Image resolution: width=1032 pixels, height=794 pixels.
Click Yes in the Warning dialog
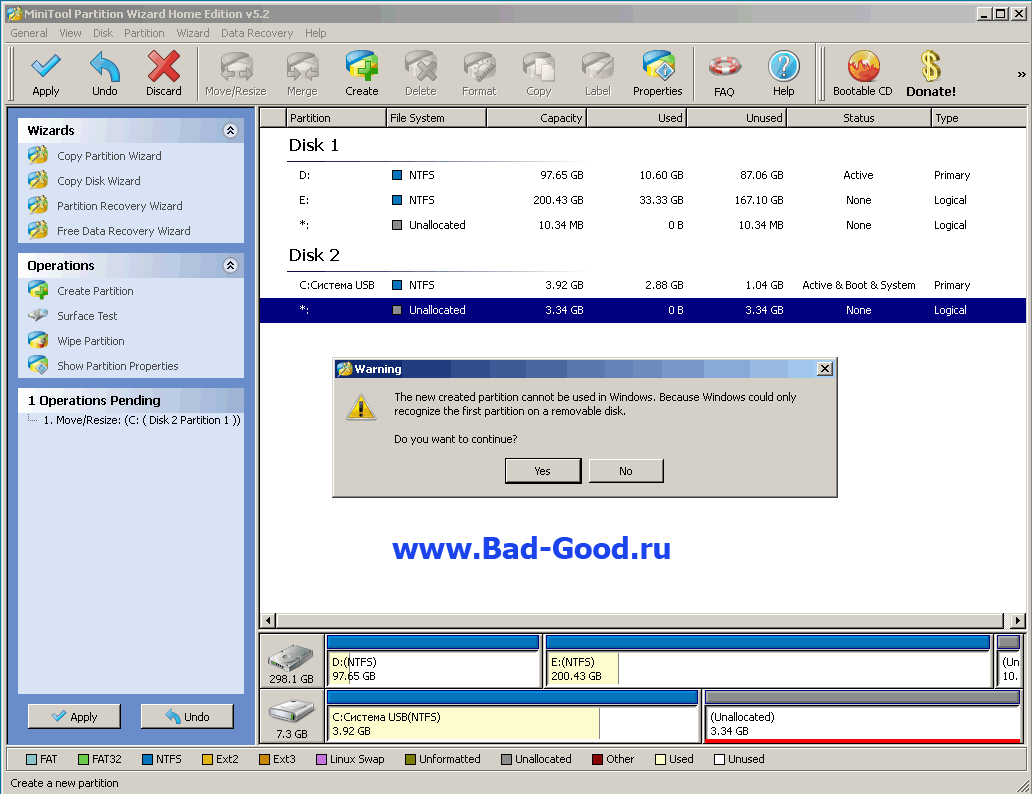(542, 471)
